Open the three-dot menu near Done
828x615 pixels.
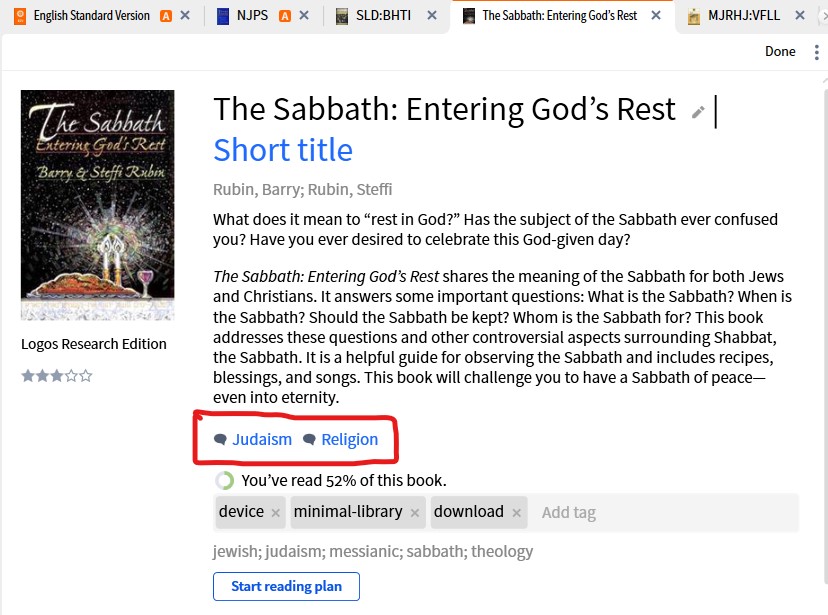(817, 51)
